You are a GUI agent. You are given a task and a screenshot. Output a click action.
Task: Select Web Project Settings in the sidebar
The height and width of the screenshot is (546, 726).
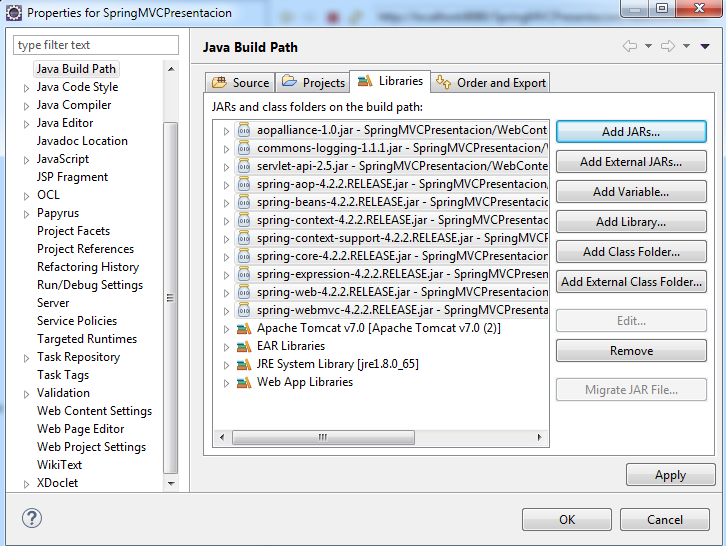[x=91, y=447]
